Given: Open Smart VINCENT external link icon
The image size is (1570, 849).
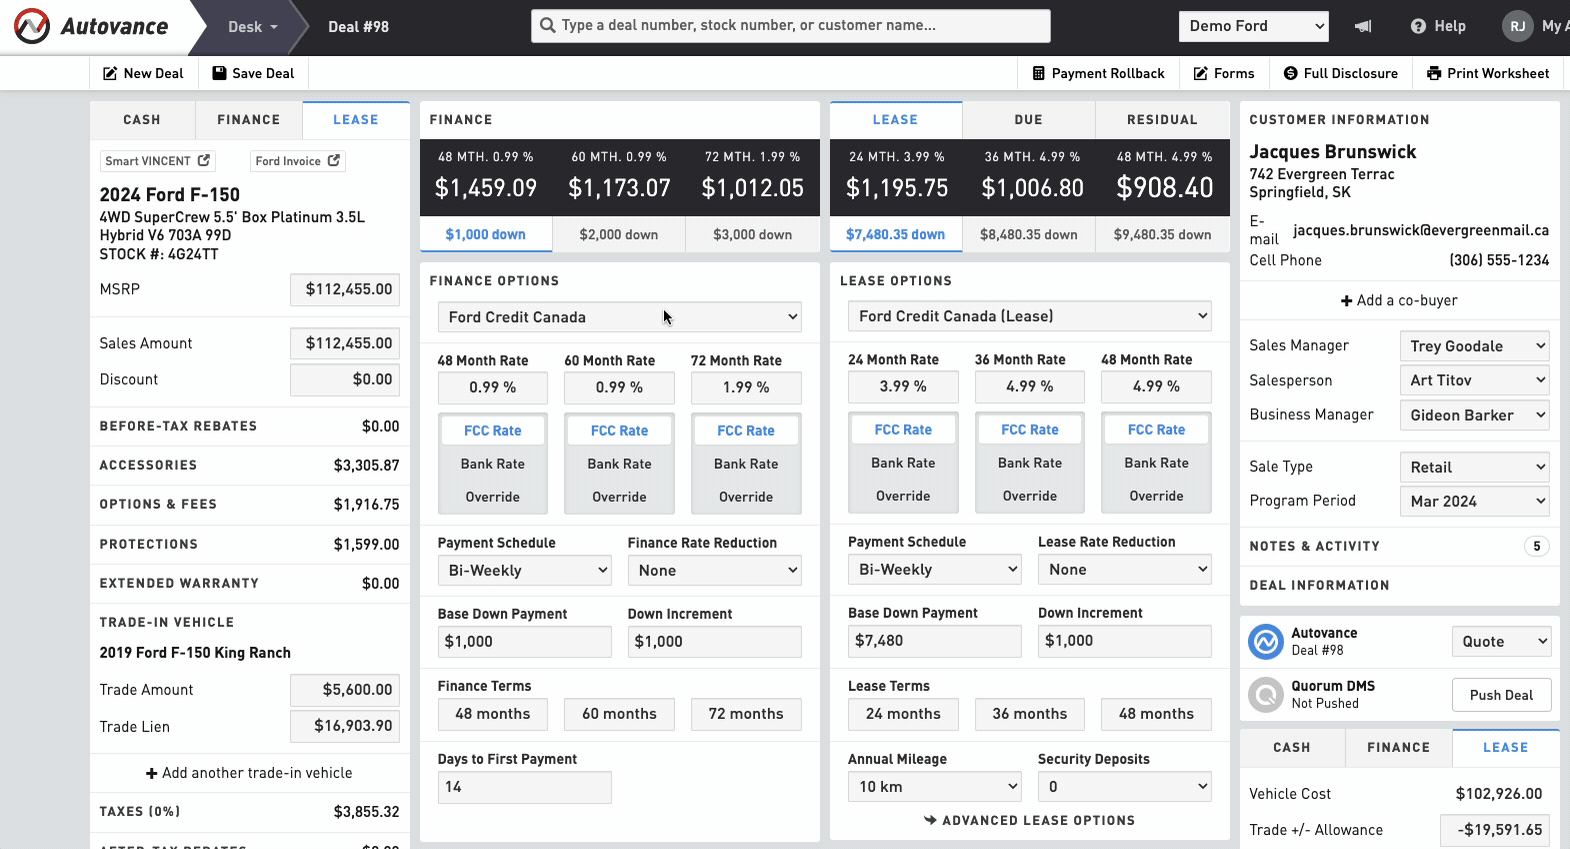Looking at the screenshot, I should coord(204,160).
